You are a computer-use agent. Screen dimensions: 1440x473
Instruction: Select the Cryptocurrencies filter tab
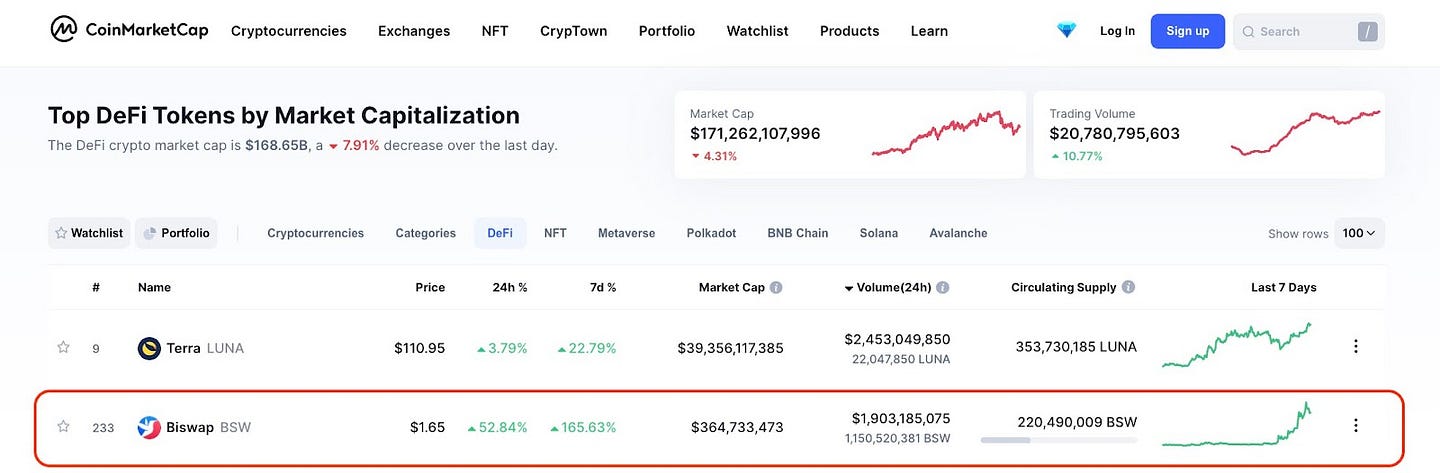point(315,233)
